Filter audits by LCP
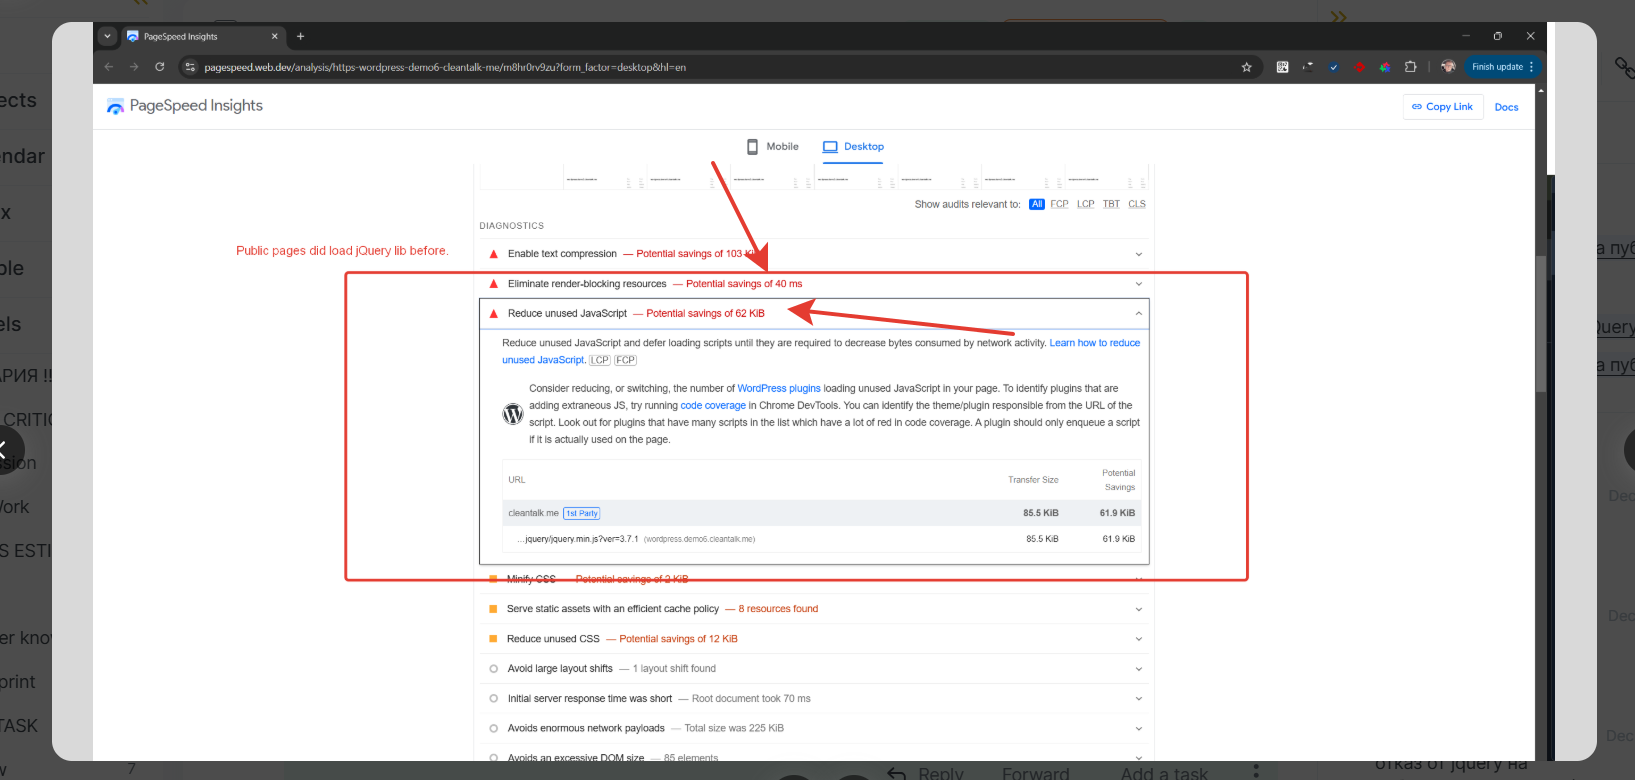Image resolution: width=1635 pixels, height=780 pixels. 1085,204
